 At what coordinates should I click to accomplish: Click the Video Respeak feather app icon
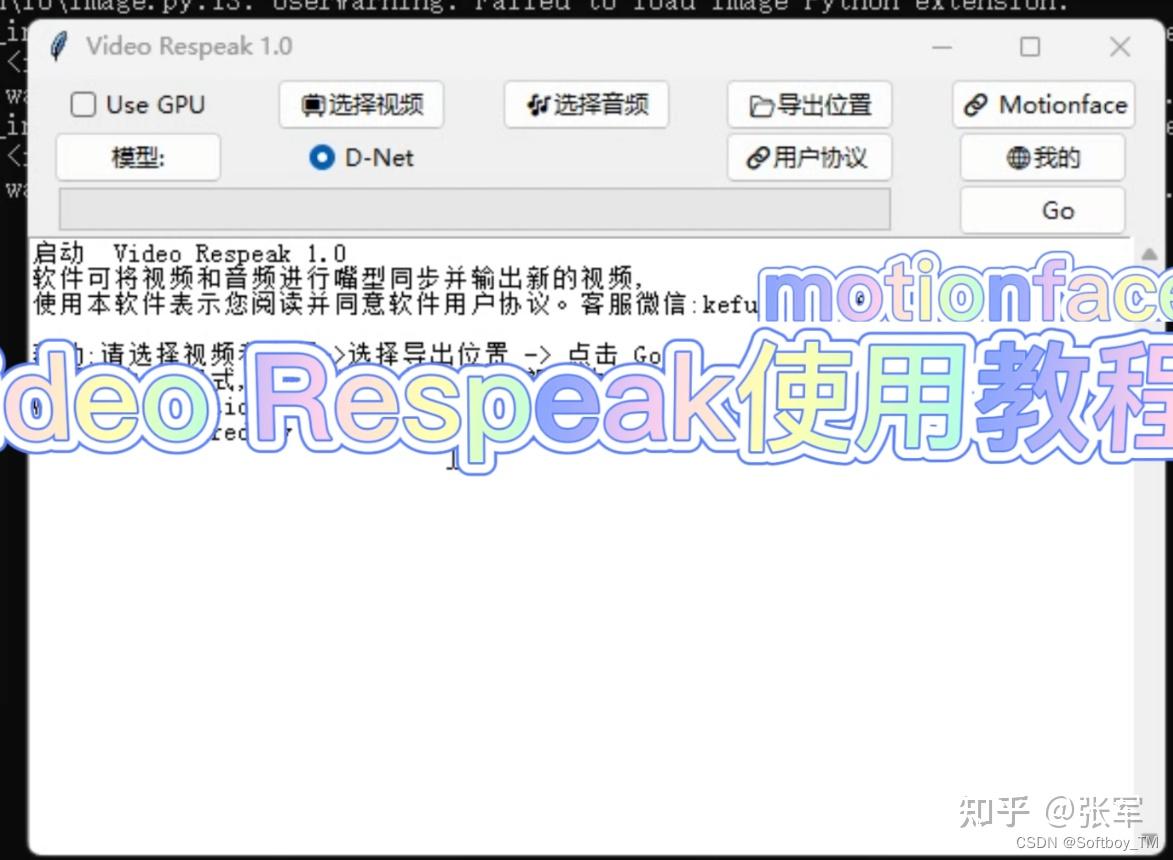click(58, 46)
